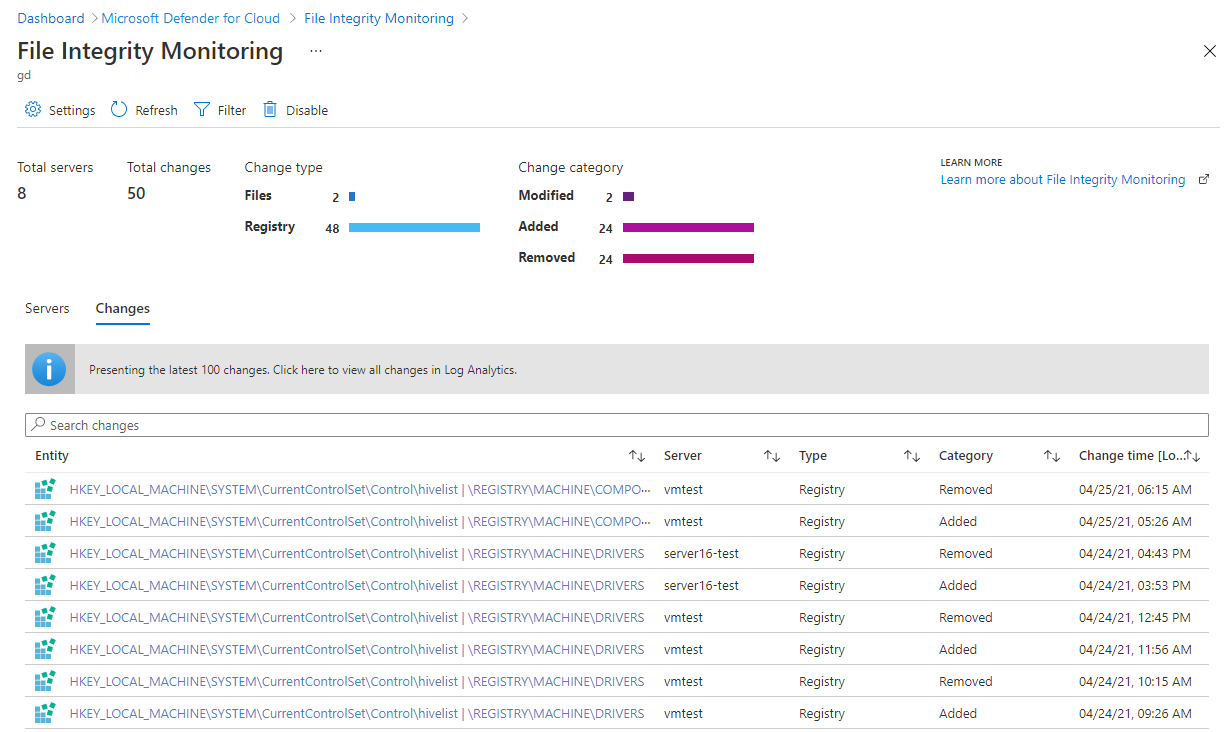Click the blue information icon in banner
The height and width of the screenshot is (732, 1226).
click(x=49, y=369)
